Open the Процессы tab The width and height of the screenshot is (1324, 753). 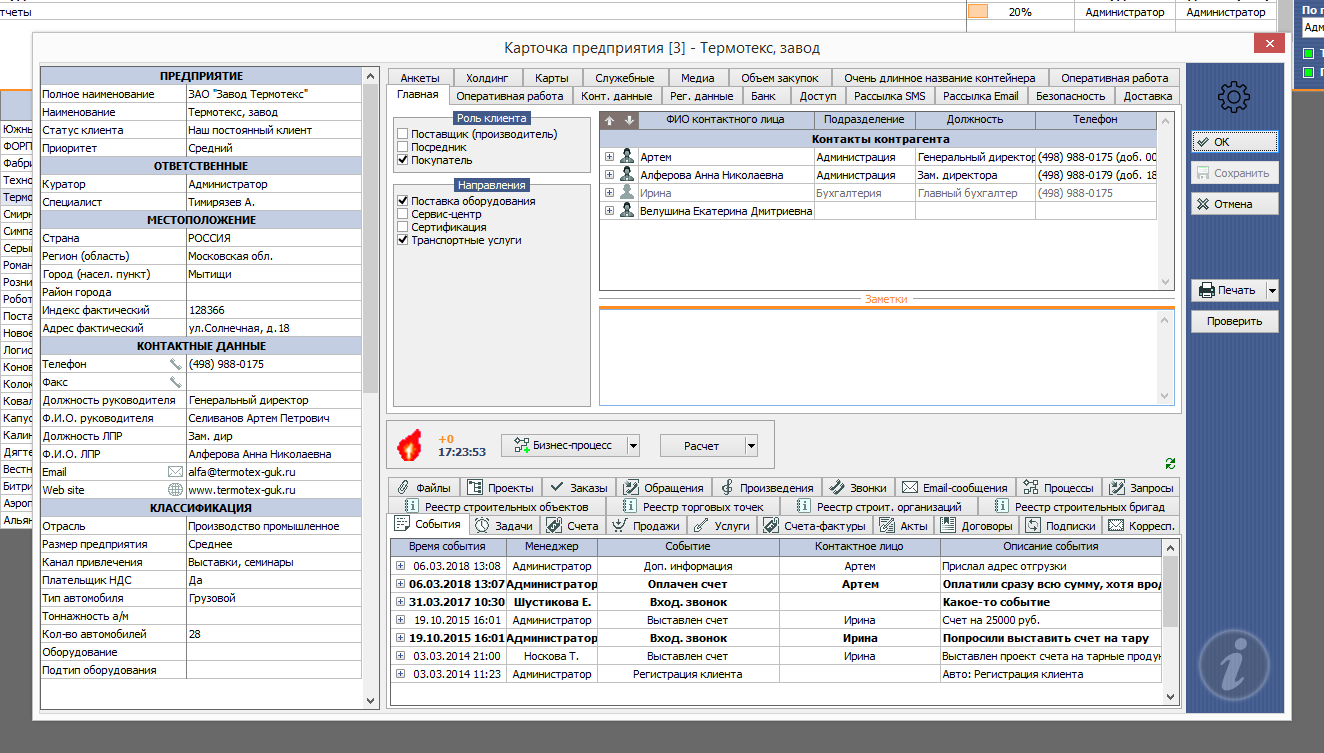[x=1059, y=488]
